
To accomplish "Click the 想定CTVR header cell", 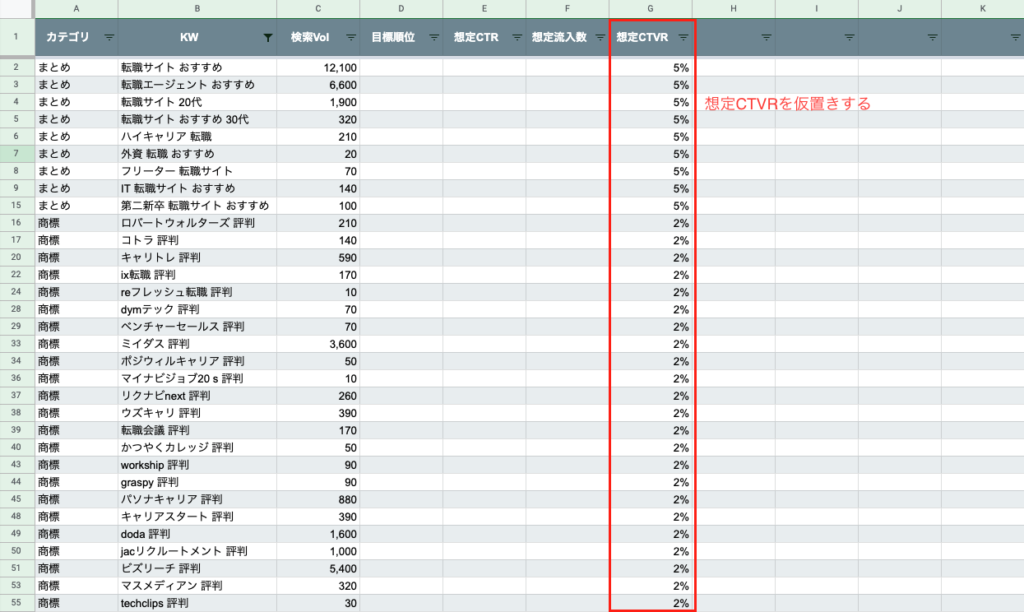I will coord(650,37).
